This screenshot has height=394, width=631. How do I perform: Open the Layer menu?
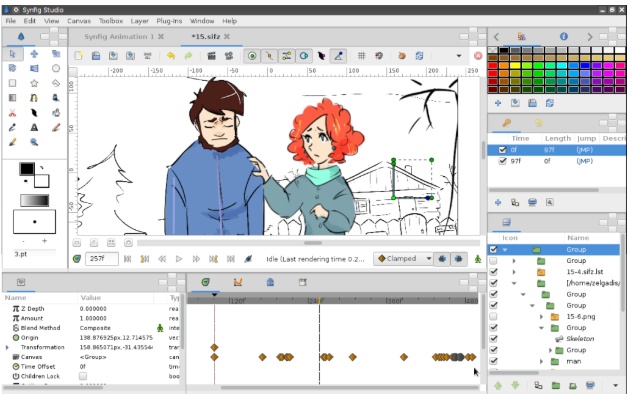[139, 21]
